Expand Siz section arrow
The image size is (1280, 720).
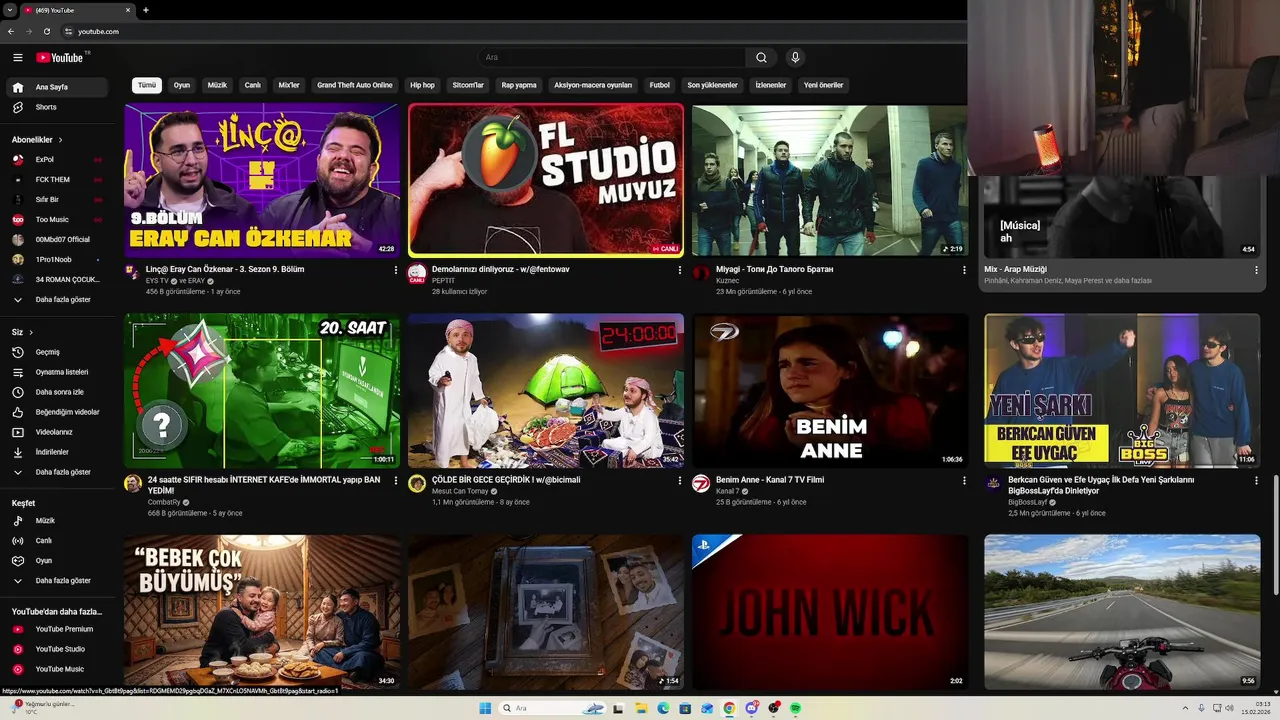[31, 332]
